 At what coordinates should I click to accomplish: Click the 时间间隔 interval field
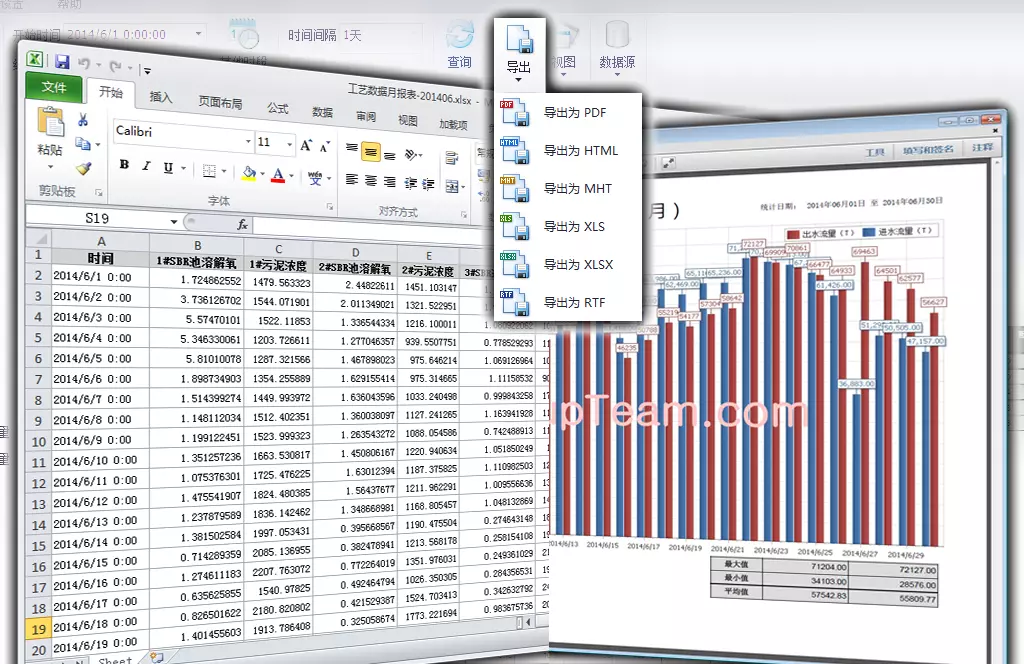pos(382,35)
